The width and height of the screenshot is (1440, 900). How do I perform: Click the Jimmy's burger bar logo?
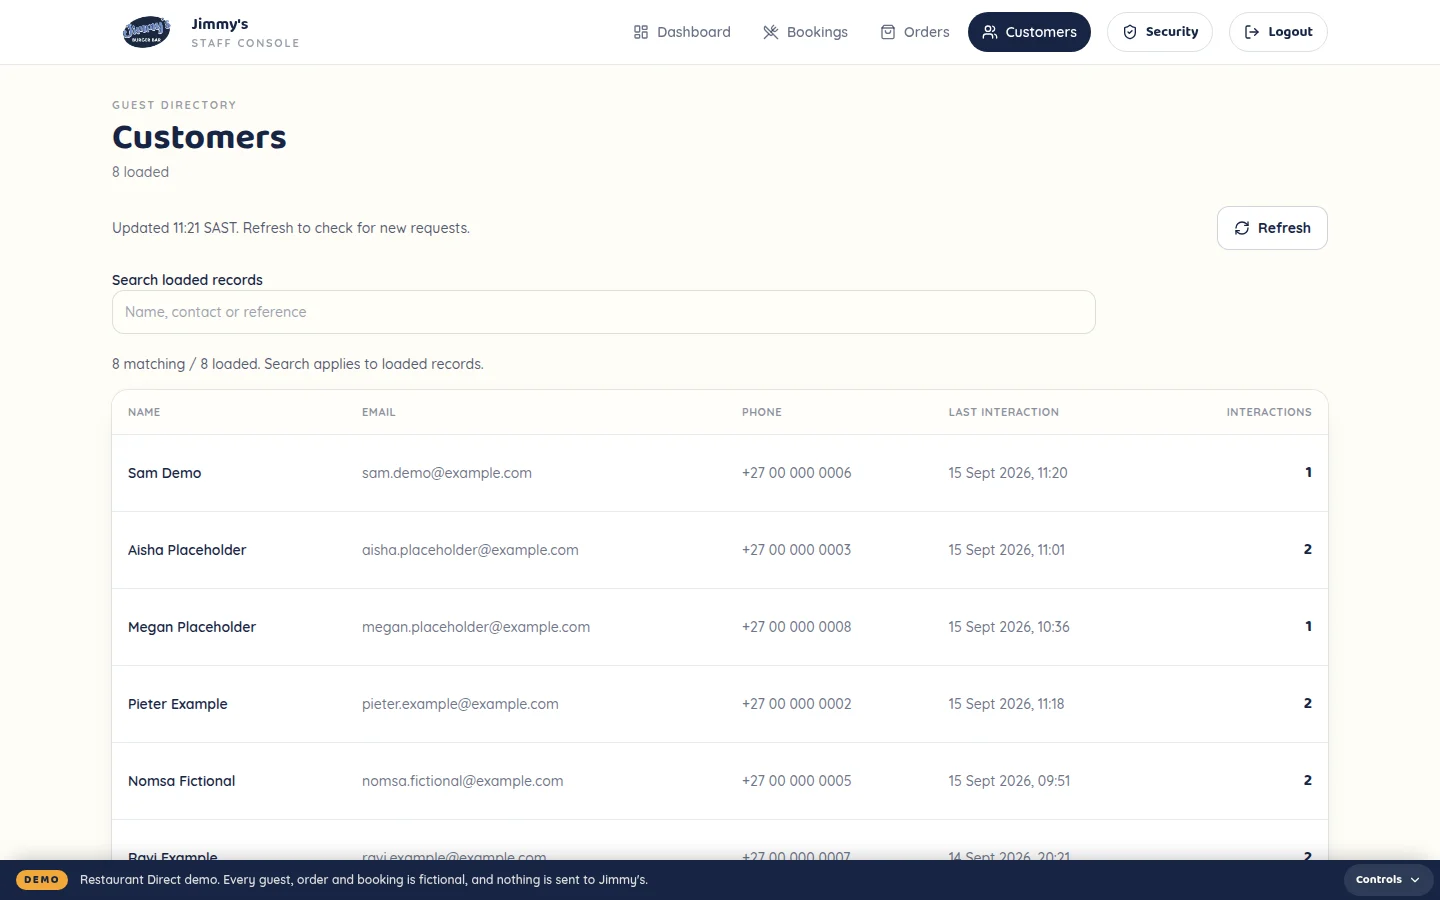(x=146, y=32)
